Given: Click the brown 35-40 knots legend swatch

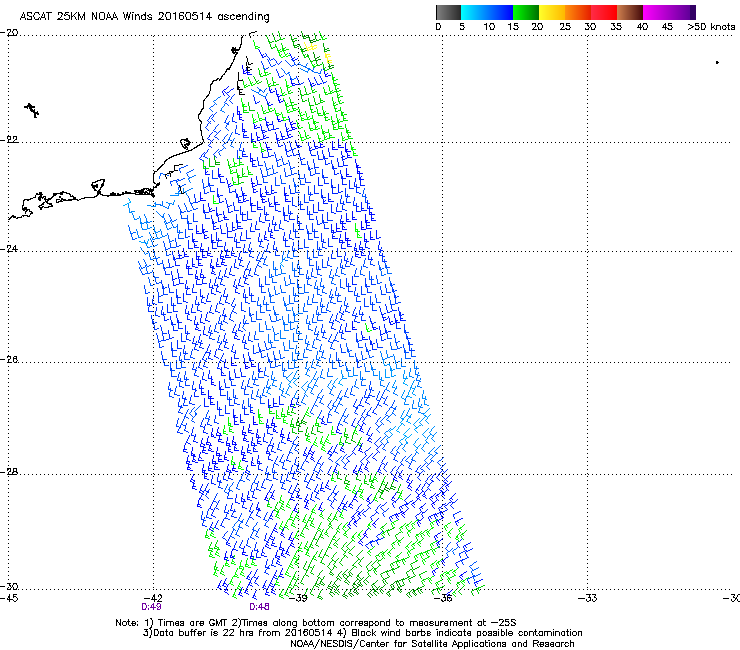Looking at the screenshot, I should tap(630, 12).
